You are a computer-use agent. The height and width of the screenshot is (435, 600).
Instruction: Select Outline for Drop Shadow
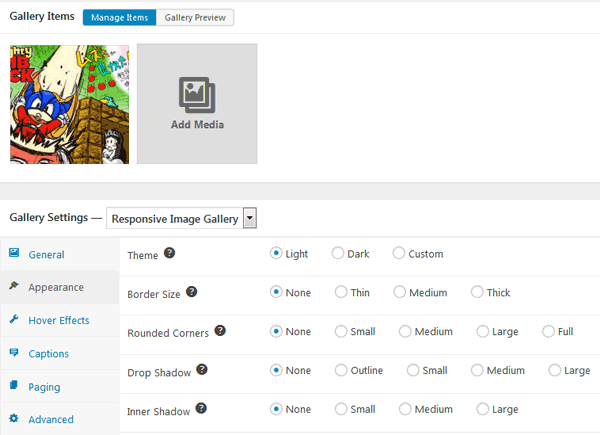pos(342,370)
